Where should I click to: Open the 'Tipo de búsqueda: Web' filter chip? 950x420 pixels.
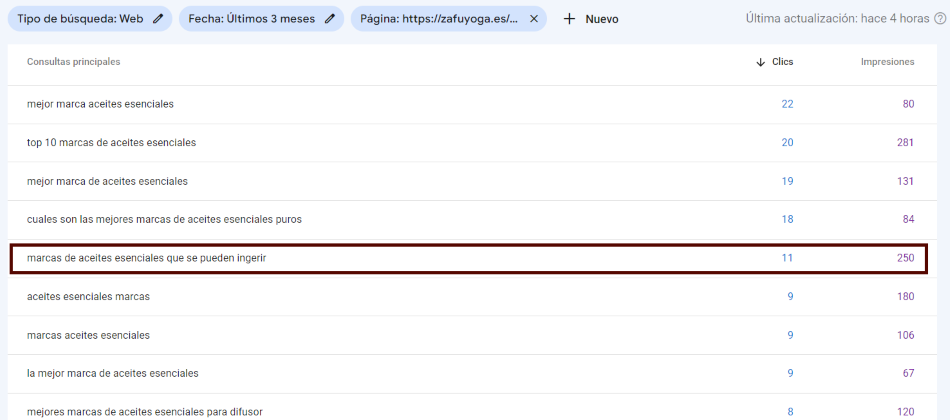[x=90, y=19]
